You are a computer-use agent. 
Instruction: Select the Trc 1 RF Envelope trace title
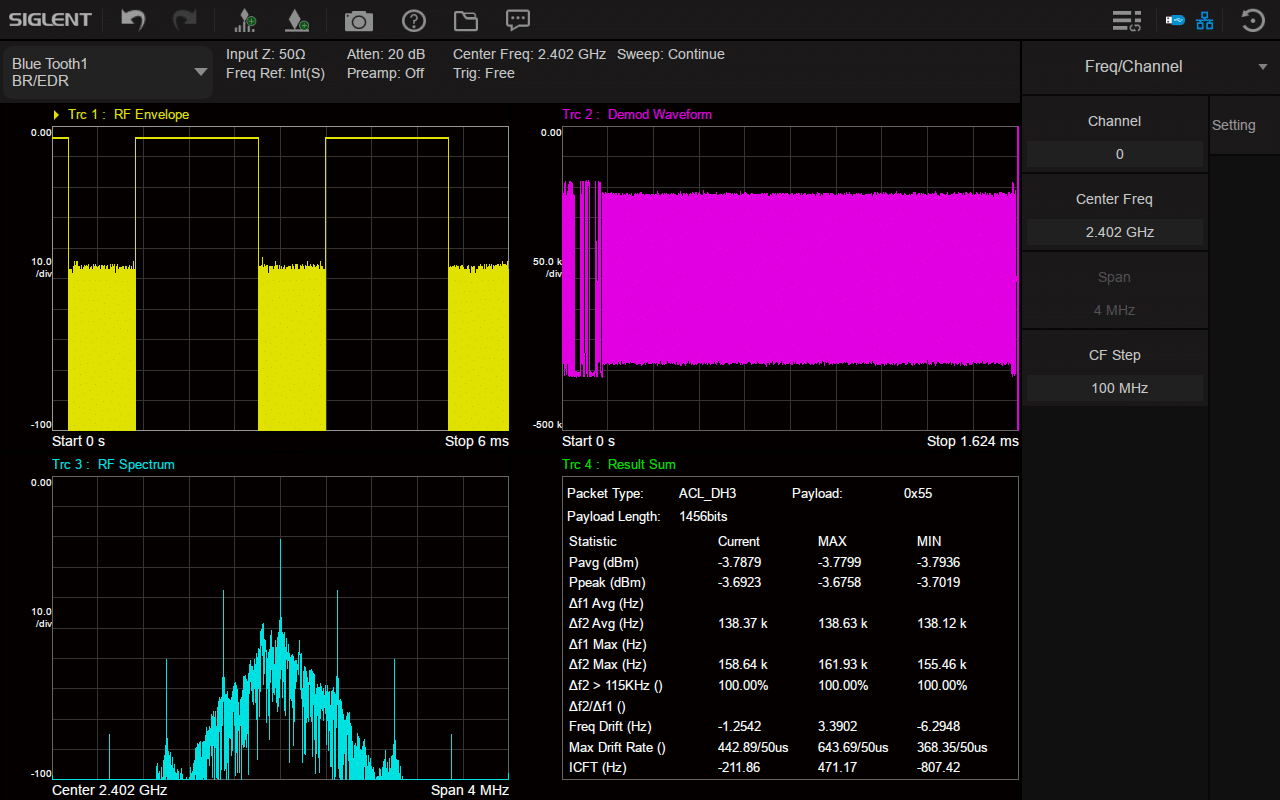pos(128,115)
